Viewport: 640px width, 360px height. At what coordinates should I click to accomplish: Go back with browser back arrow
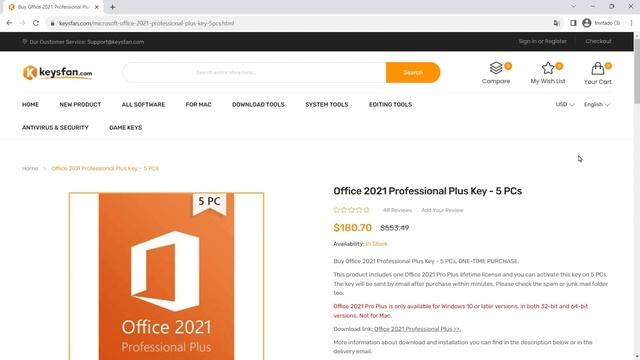point(9,23)
